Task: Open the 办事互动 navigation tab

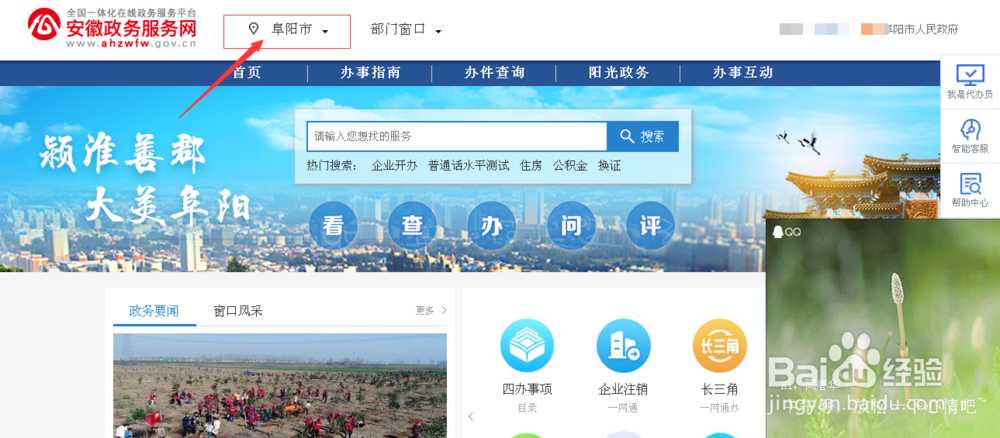Action: (743, 73)
